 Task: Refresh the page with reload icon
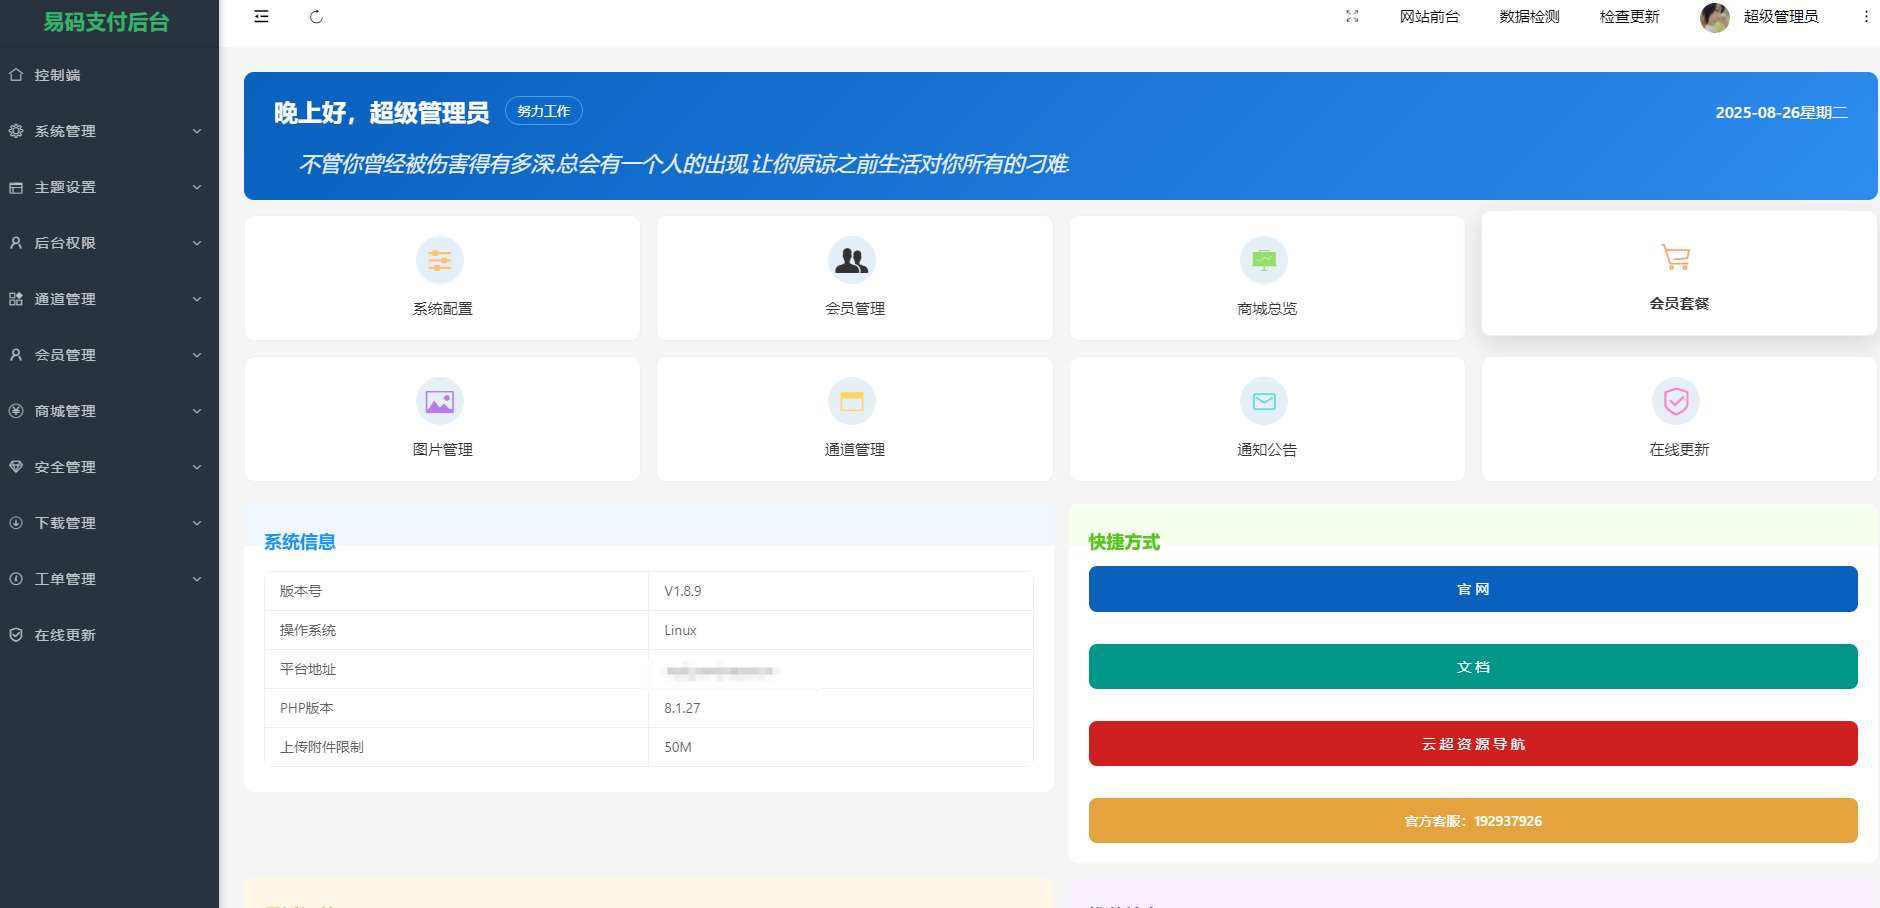click(316, 17)
